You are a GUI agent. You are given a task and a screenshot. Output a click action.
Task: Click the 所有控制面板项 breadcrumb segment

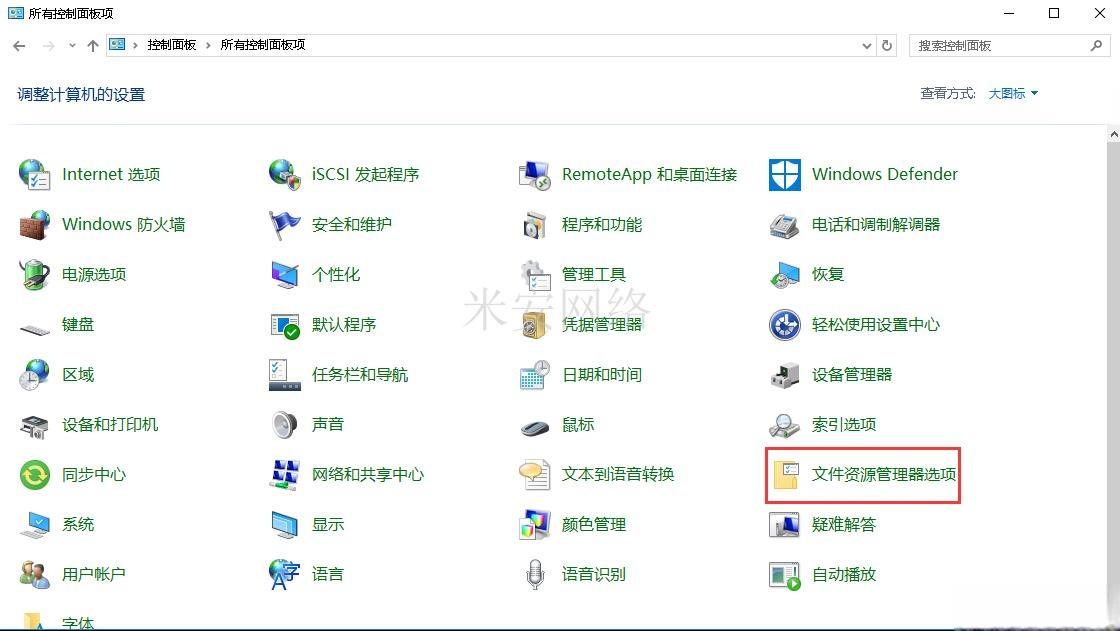262,45
